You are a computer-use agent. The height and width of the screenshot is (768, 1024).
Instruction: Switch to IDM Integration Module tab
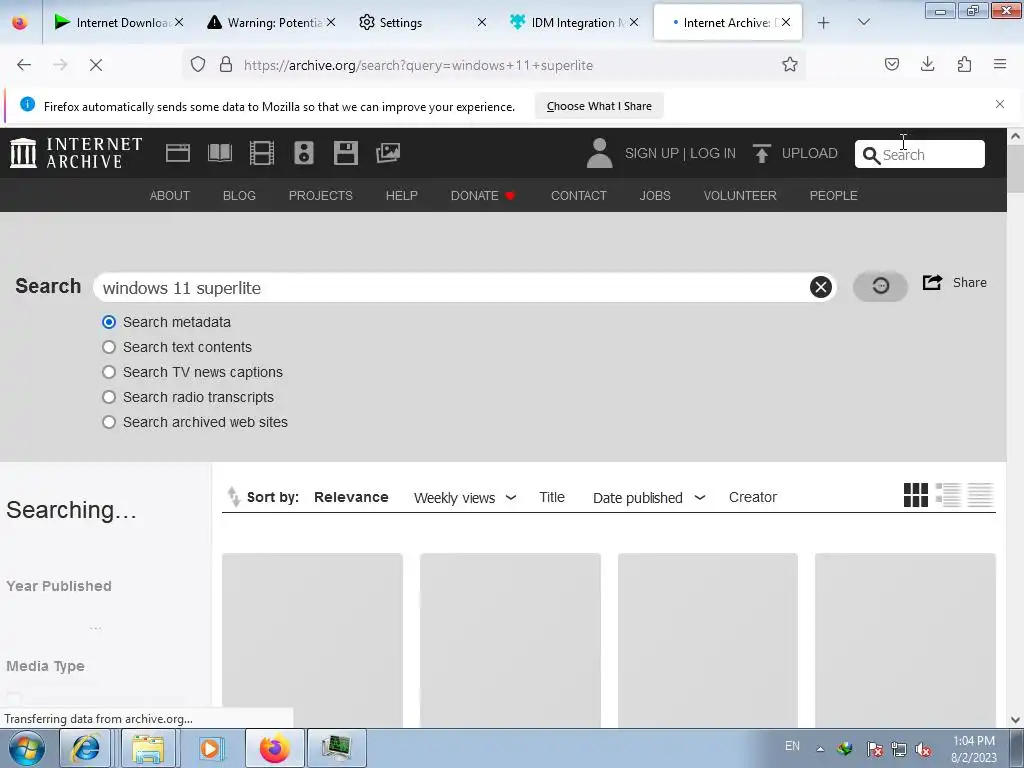click(x=575, y=22)
